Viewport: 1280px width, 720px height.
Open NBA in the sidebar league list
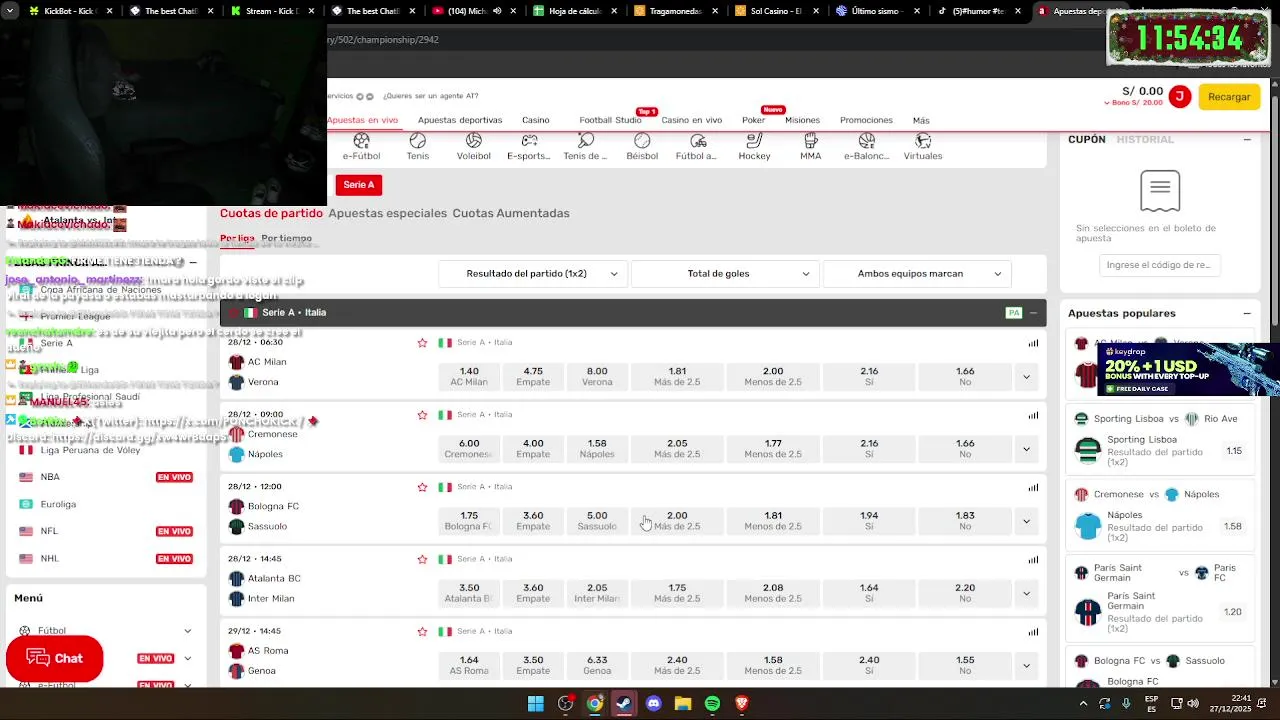coord(50,477)
